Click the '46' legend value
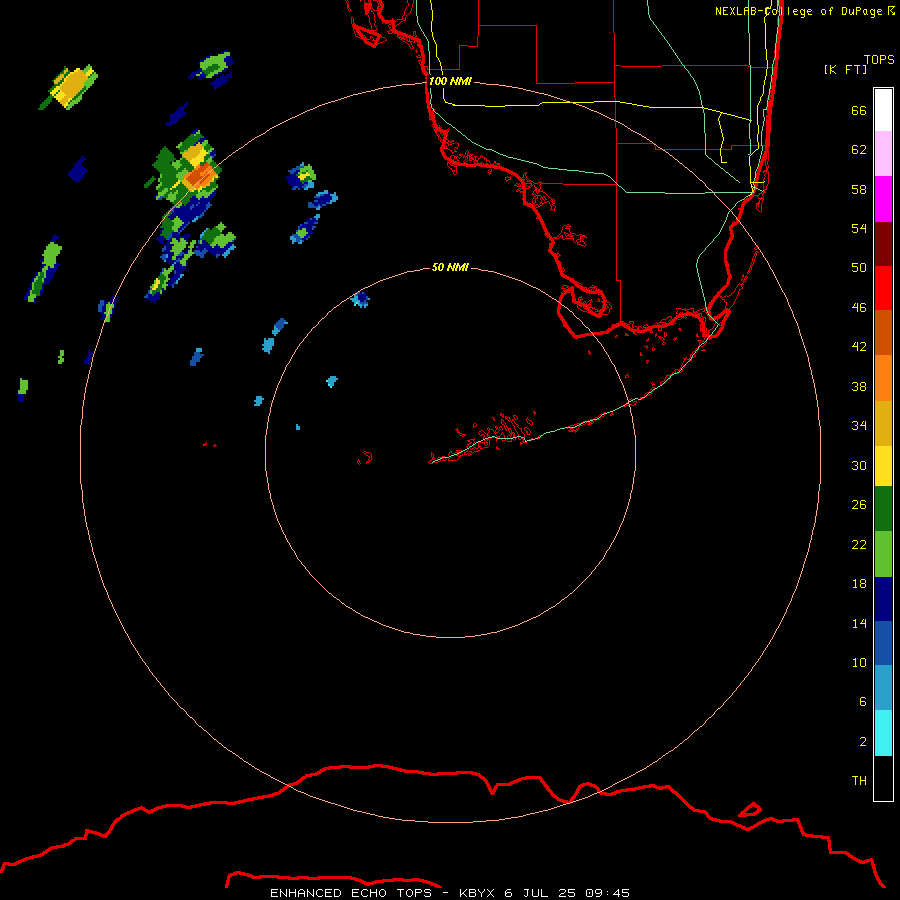This screenshot has height=900, width=900. point(859,308)
